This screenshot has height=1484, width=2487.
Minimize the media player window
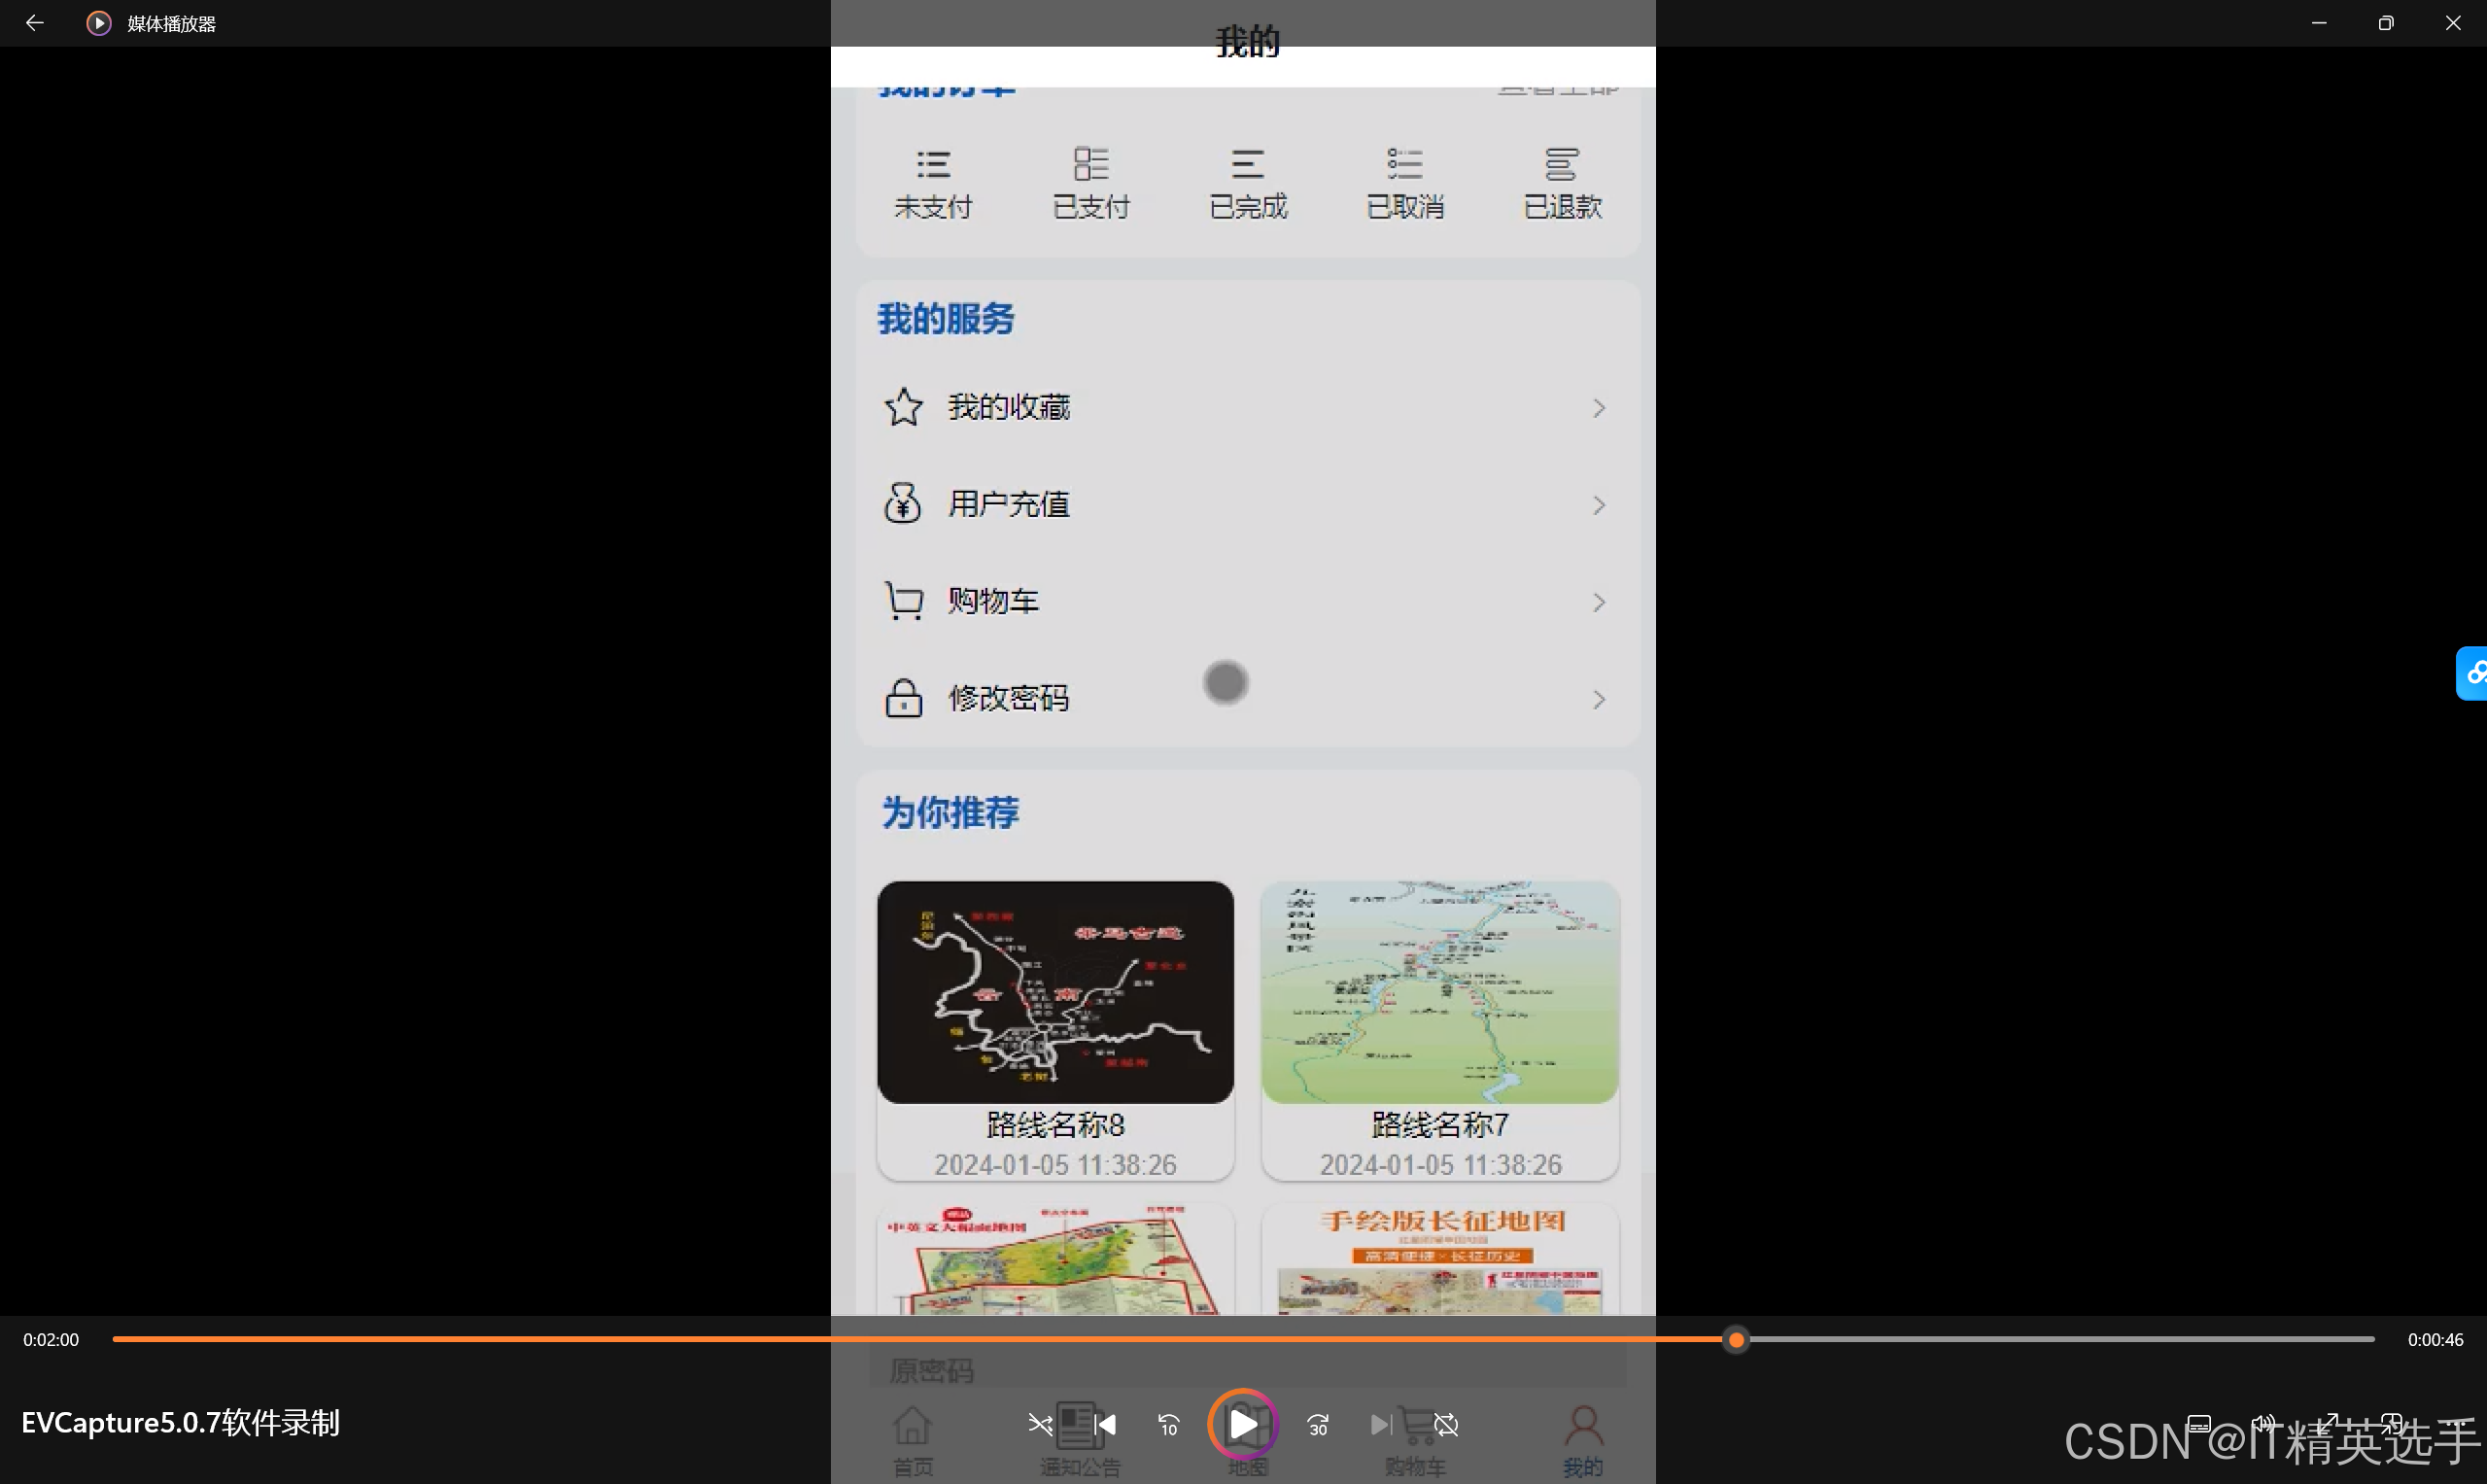[x=2319, y=23]
